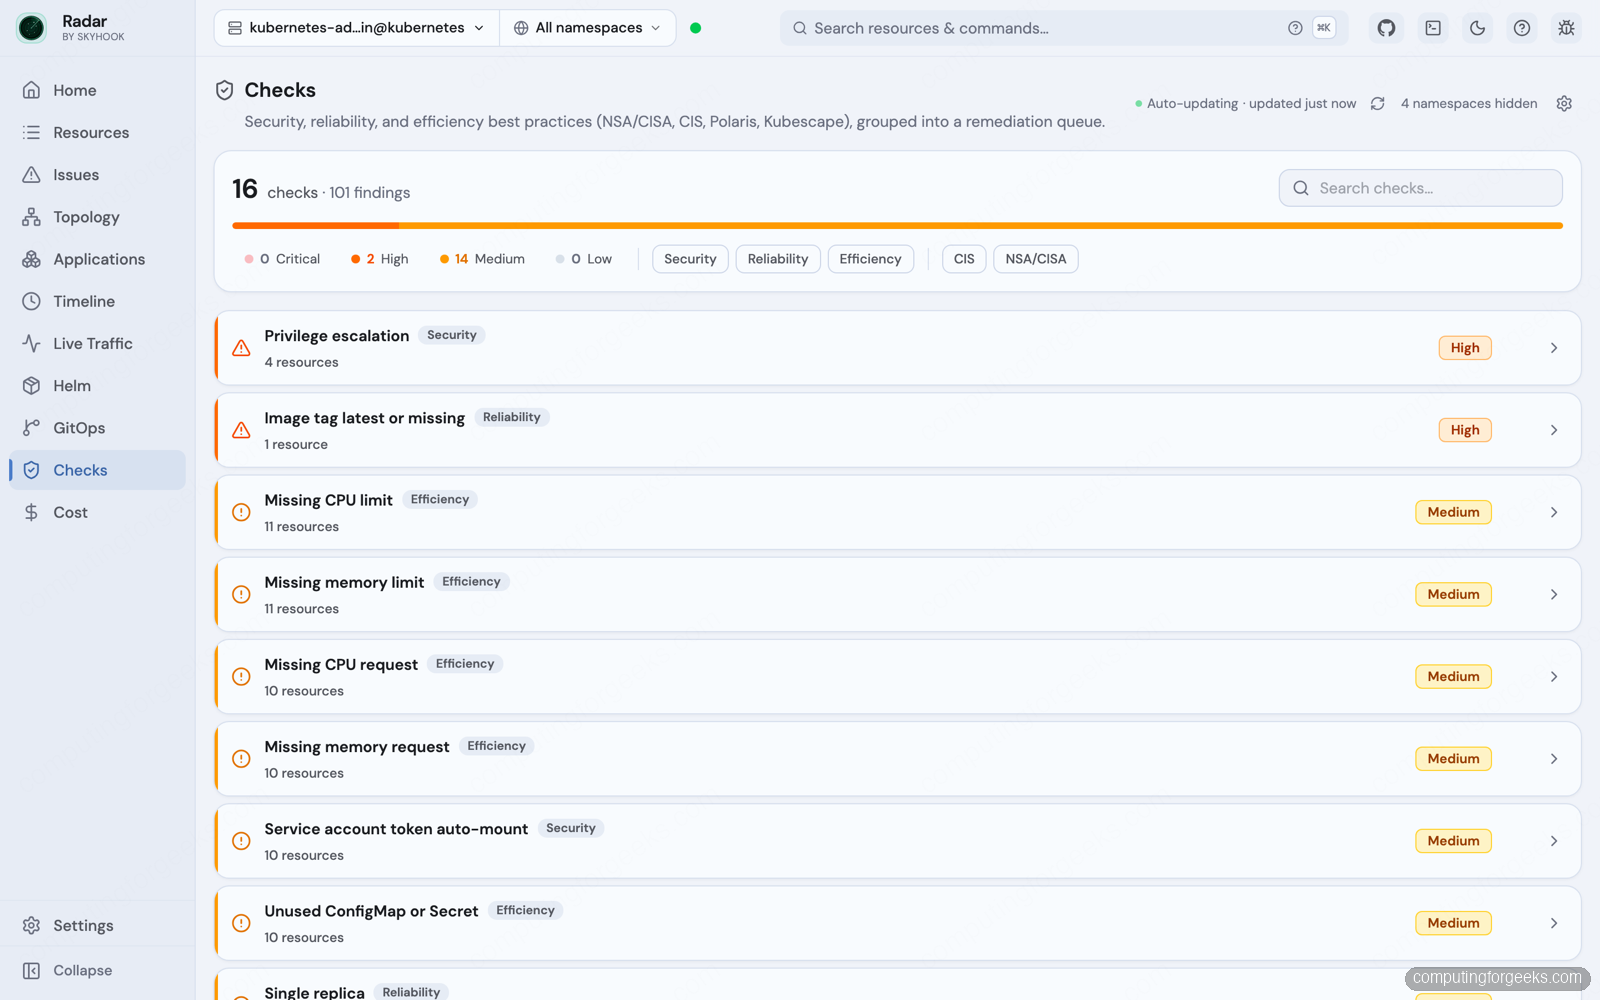The image size is (1600, 1000).
Task: Click the refresh checks icon
Action: point(1377,104)
